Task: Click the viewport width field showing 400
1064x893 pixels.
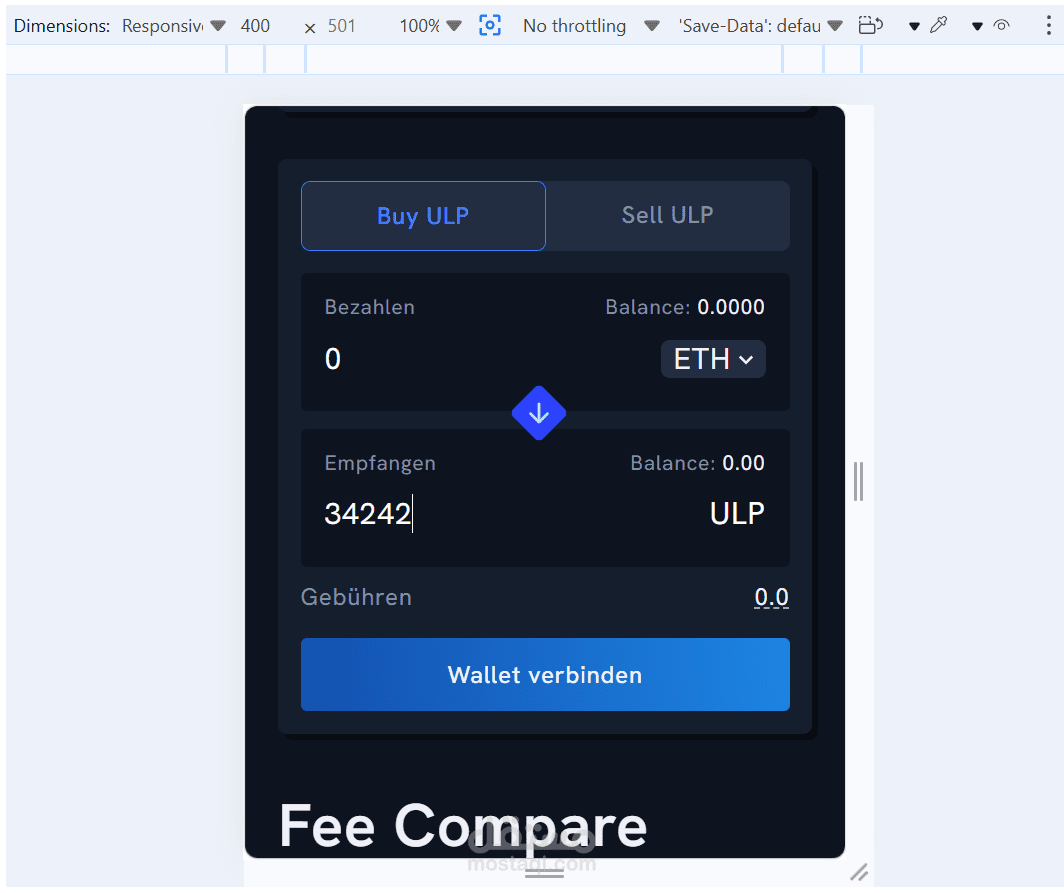Action: pyautogui.click(x=256, y=26)
